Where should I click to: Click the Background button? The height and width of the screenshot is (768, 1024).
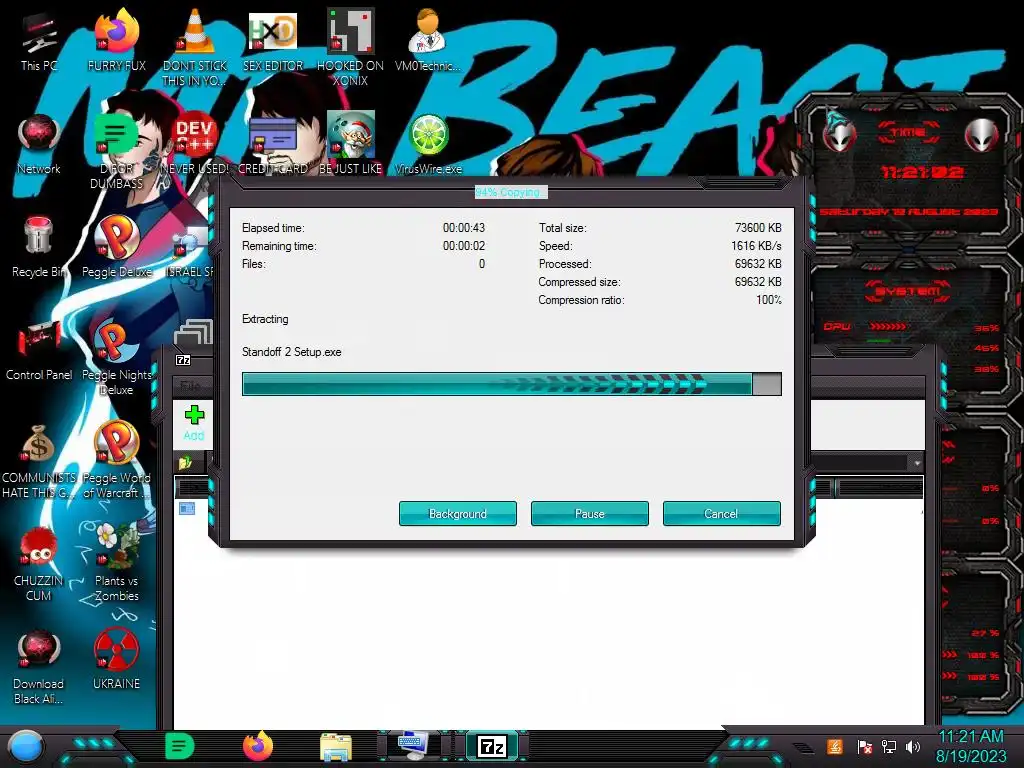pyautogui.click(x=458, y=513)
